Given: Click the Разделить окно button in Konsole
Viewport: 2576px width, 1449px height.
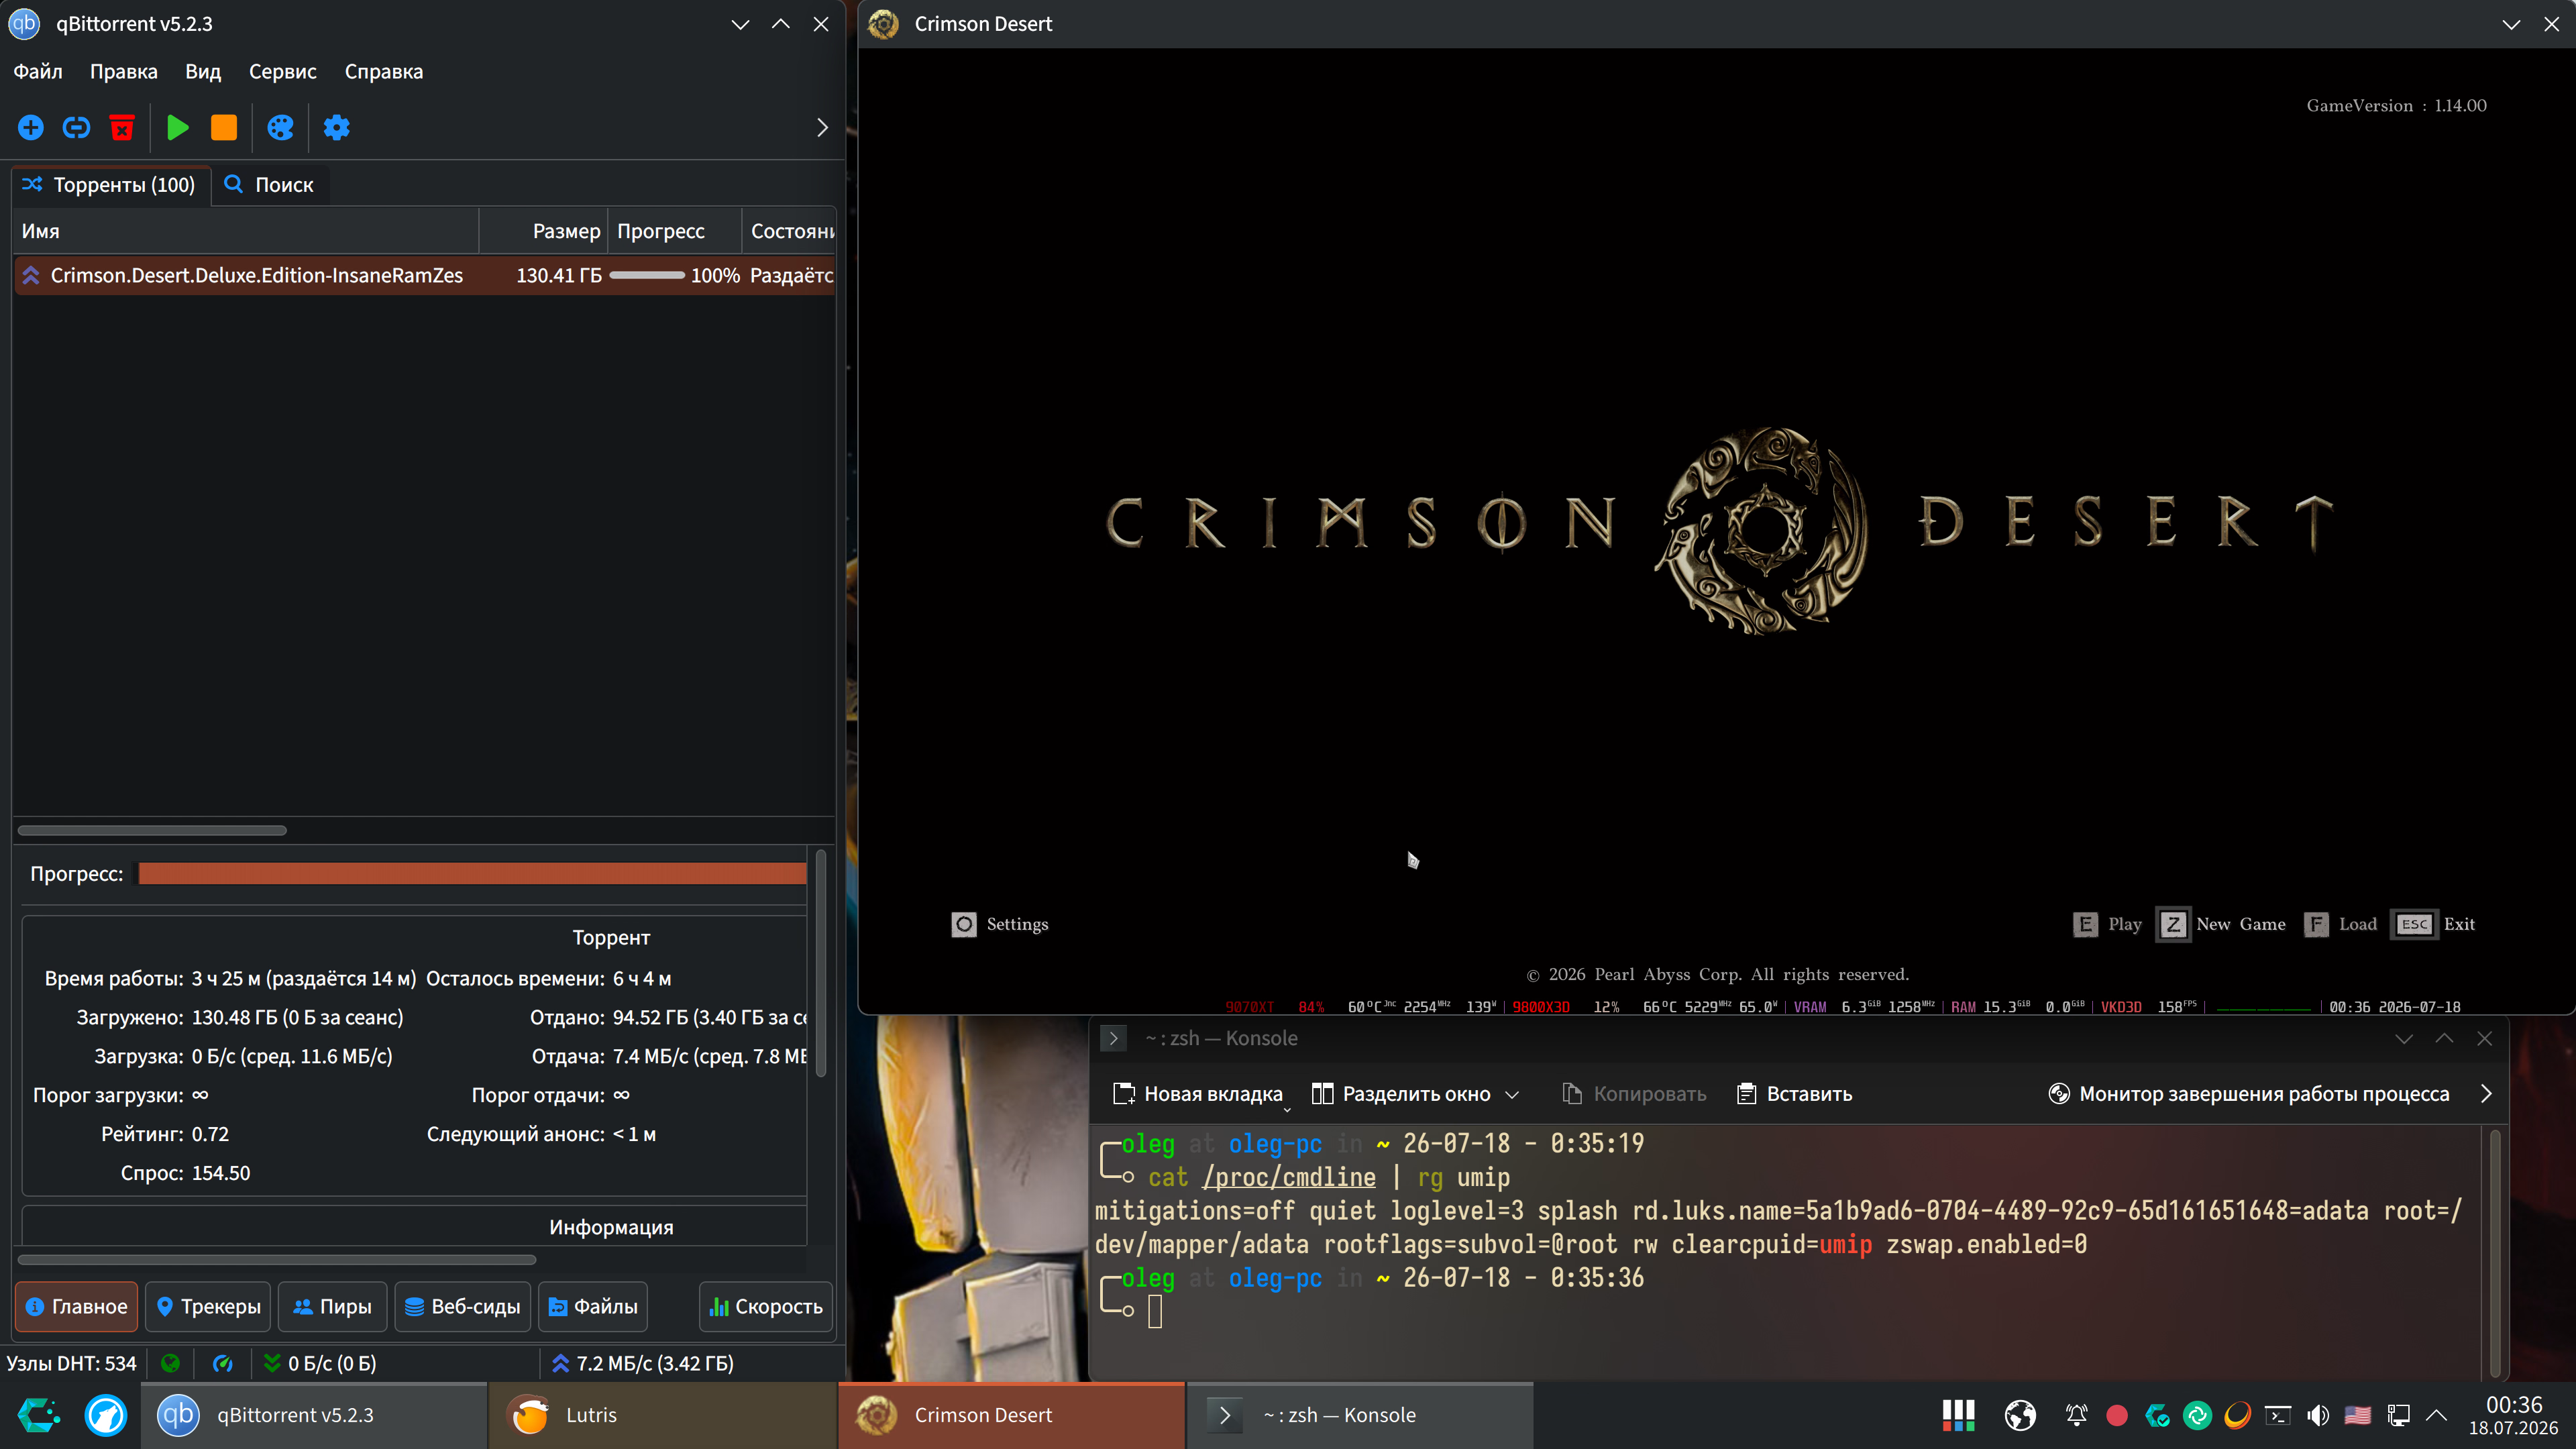Looking at the screenshot, I should coord(1401,1094).
